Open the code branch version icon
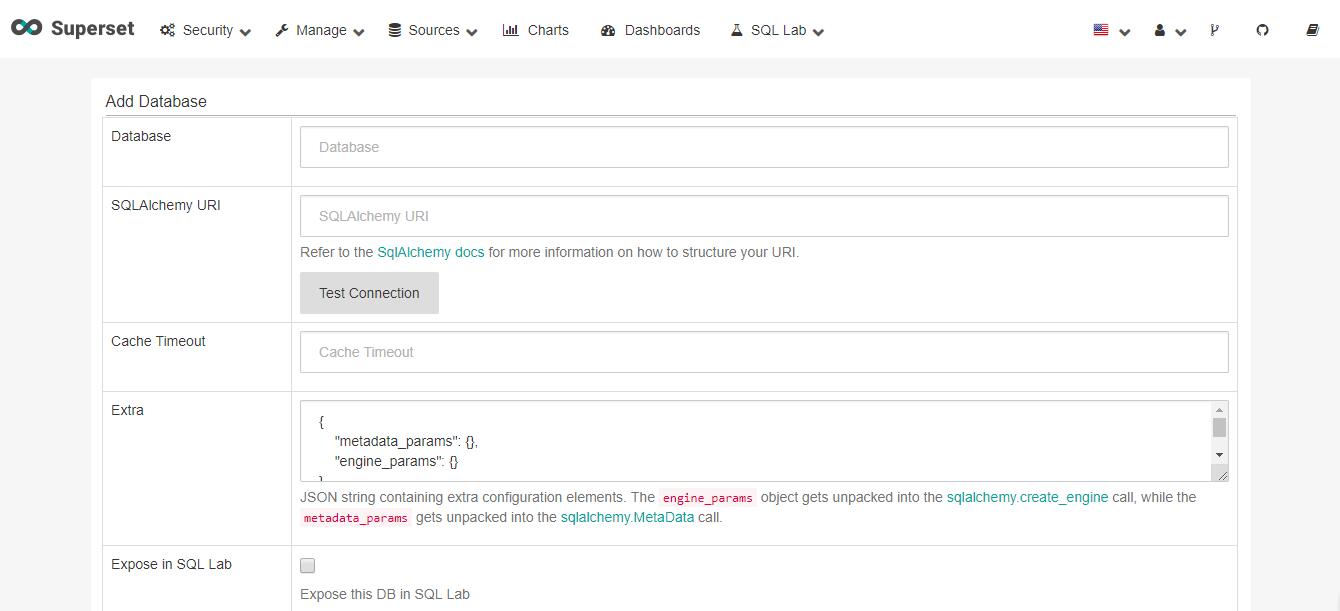 (x=1214, y=30)
